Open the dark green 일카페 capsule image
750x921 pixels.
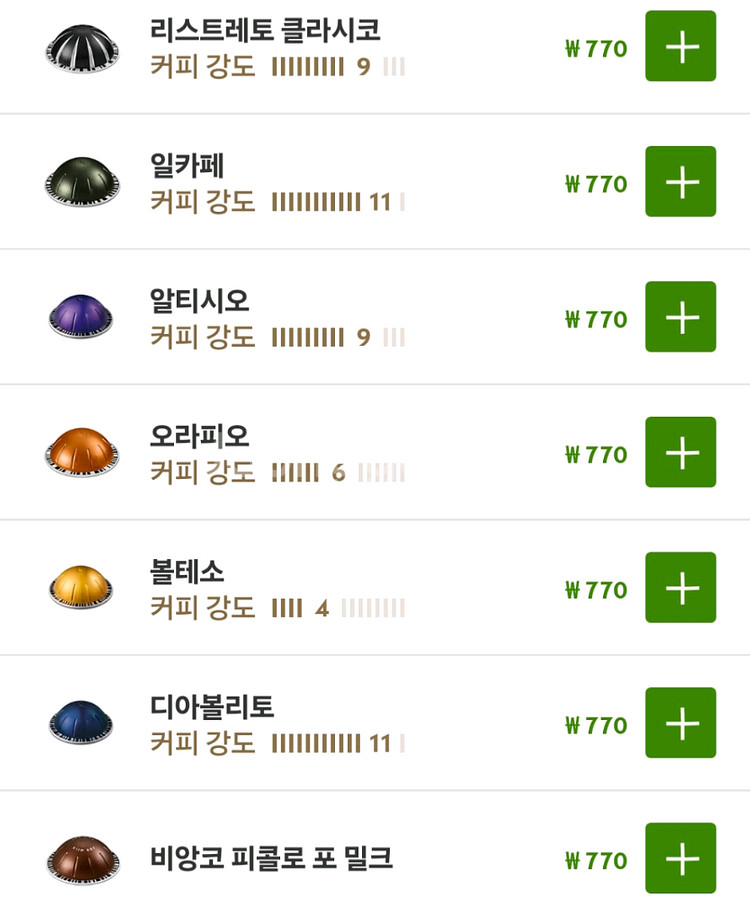[x=81, y=182]
